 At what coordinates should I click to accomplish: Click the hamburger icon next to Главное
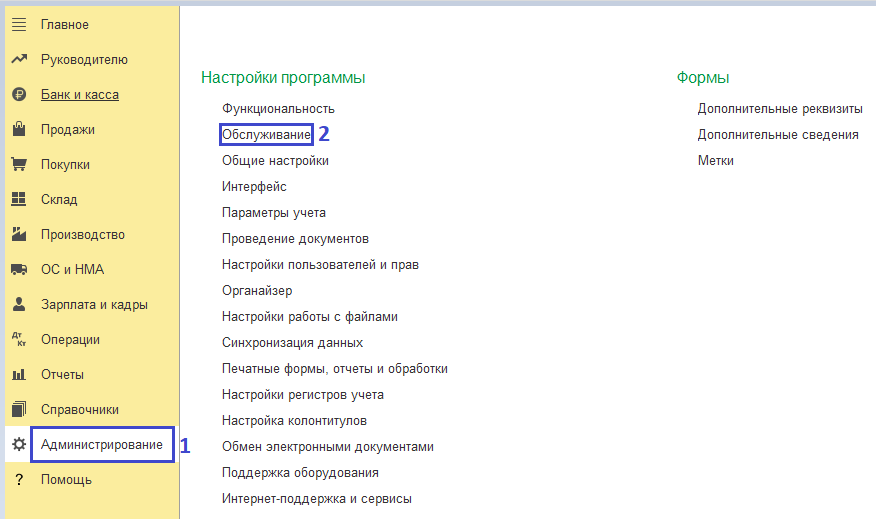pyautogui.click(x=18, y=24)
